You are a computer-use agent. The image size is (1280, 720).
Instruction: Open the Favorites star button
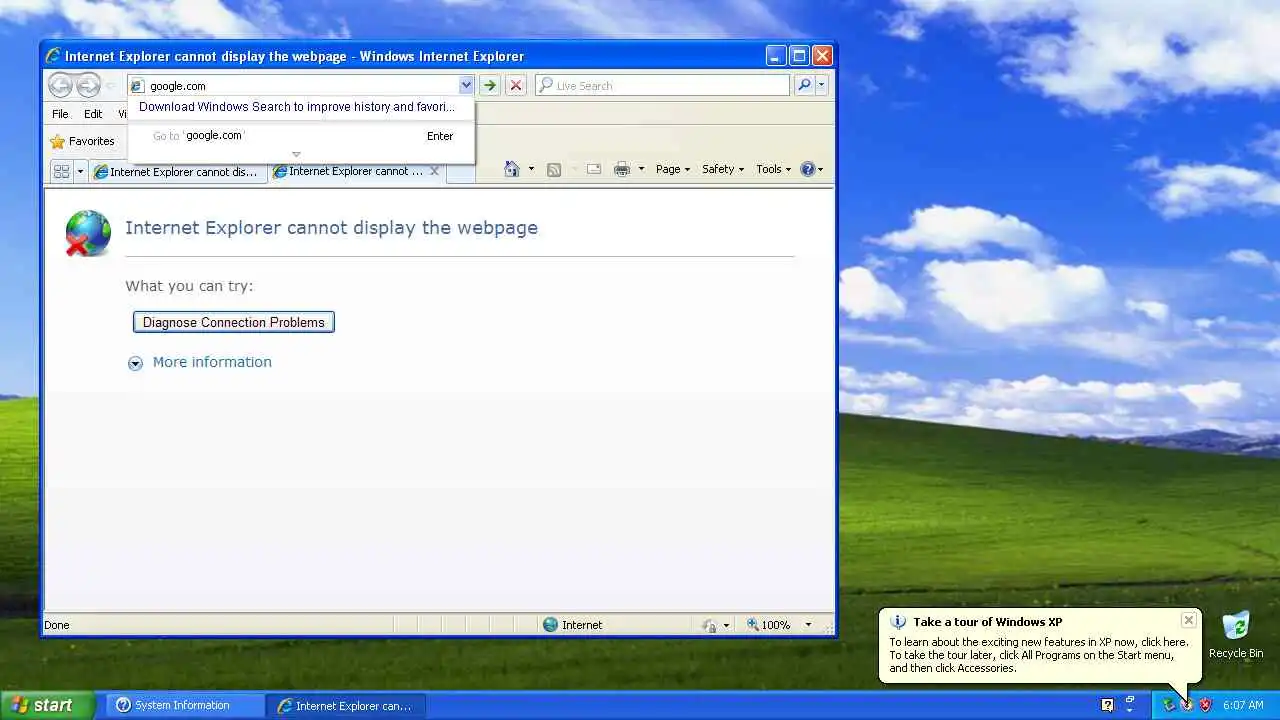pos(82,141)
